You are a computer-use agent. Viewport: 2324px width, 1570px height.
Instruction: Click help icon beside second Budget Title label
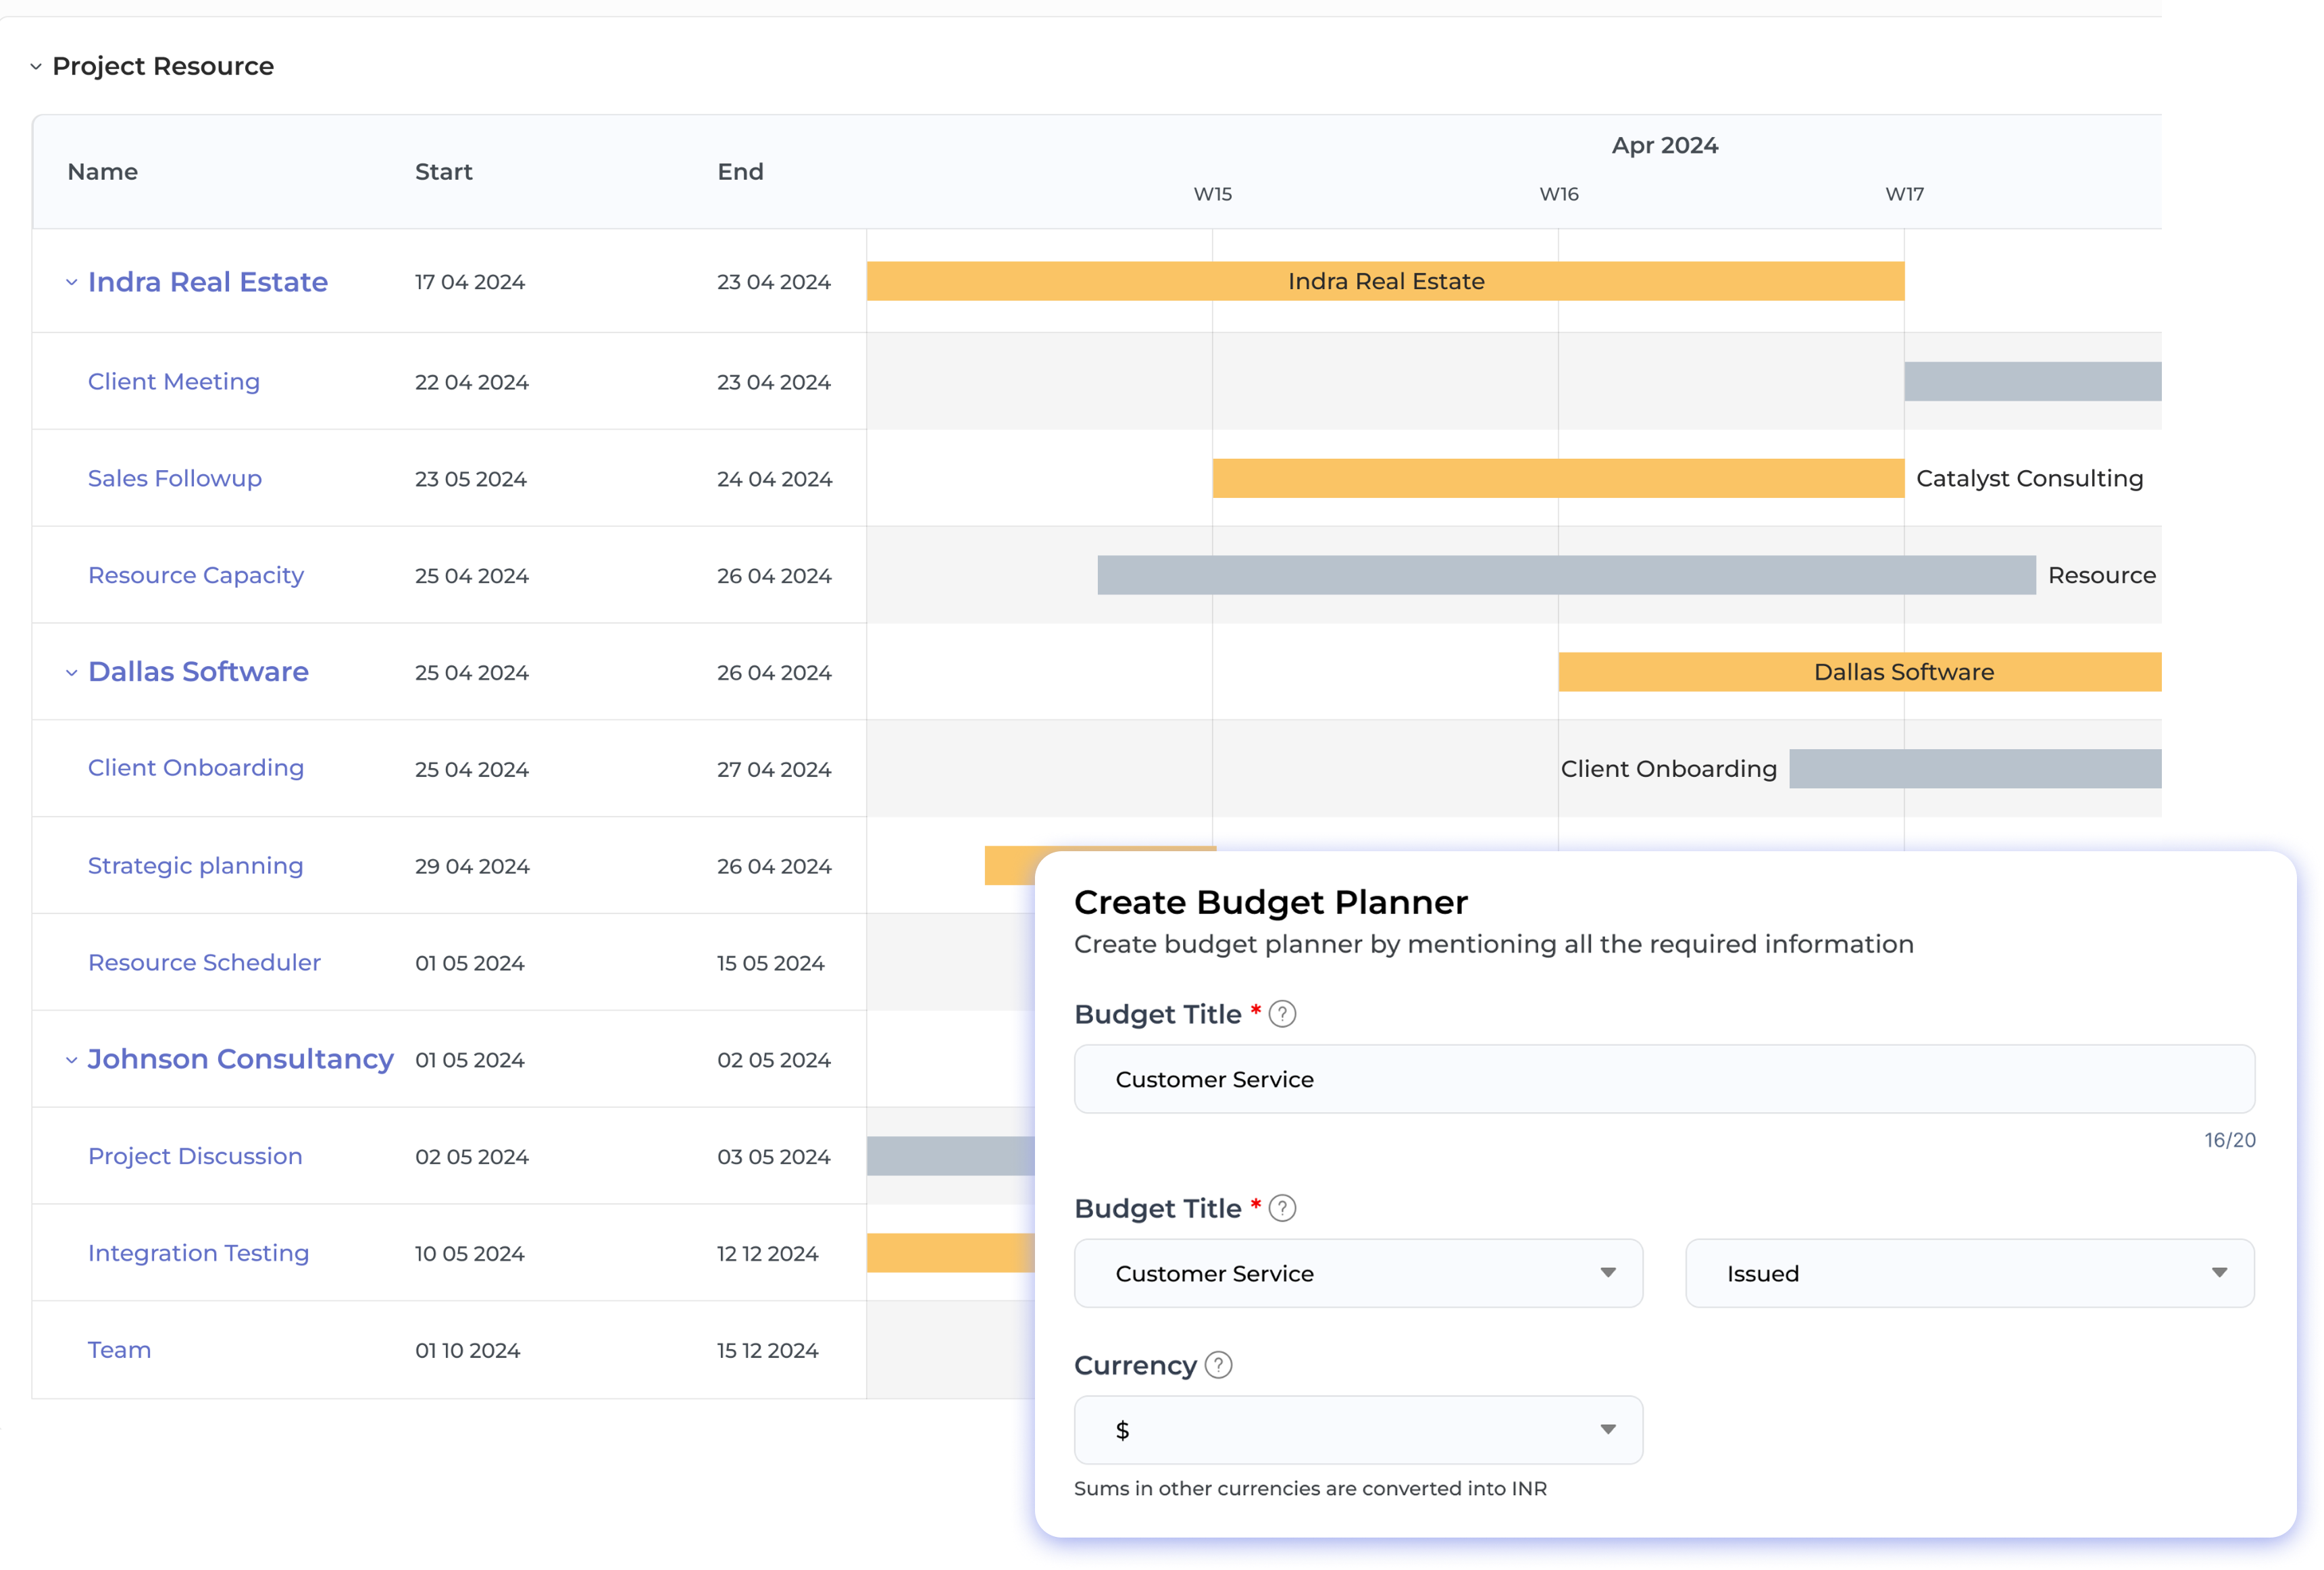point(1282,1208)
